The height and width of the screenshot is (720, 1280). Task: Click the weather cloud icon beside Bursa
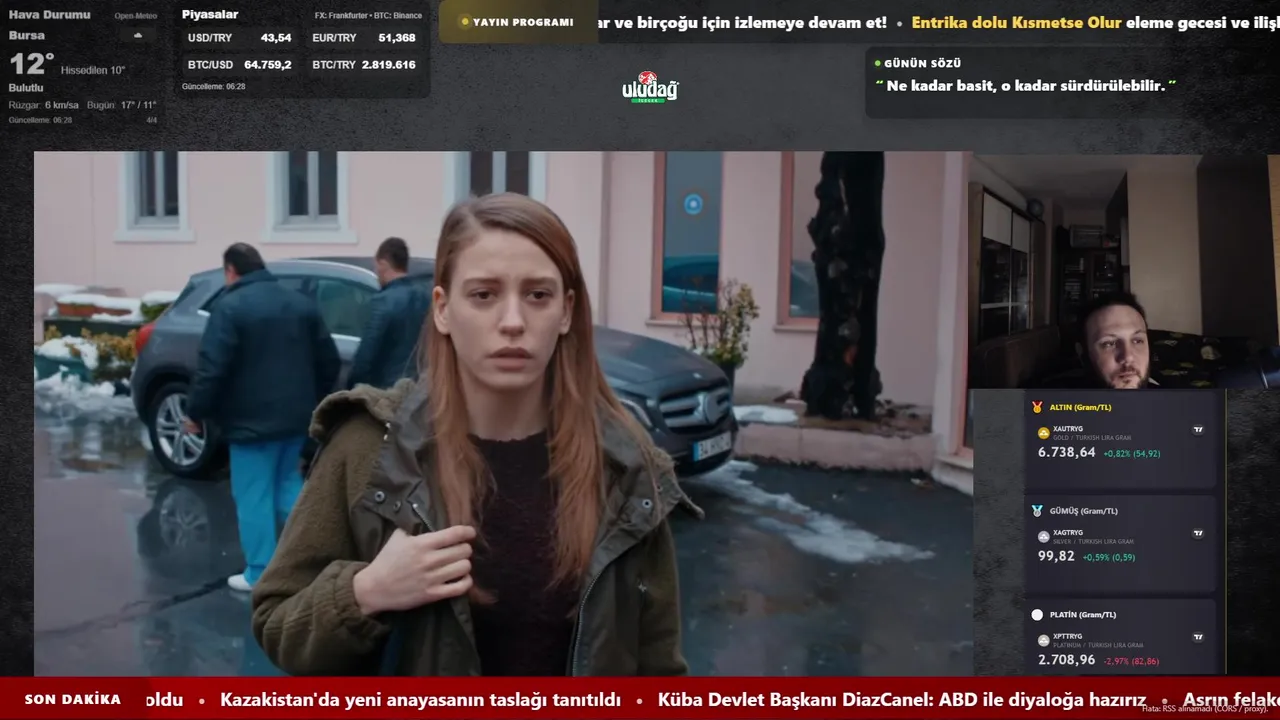(138, 35)
